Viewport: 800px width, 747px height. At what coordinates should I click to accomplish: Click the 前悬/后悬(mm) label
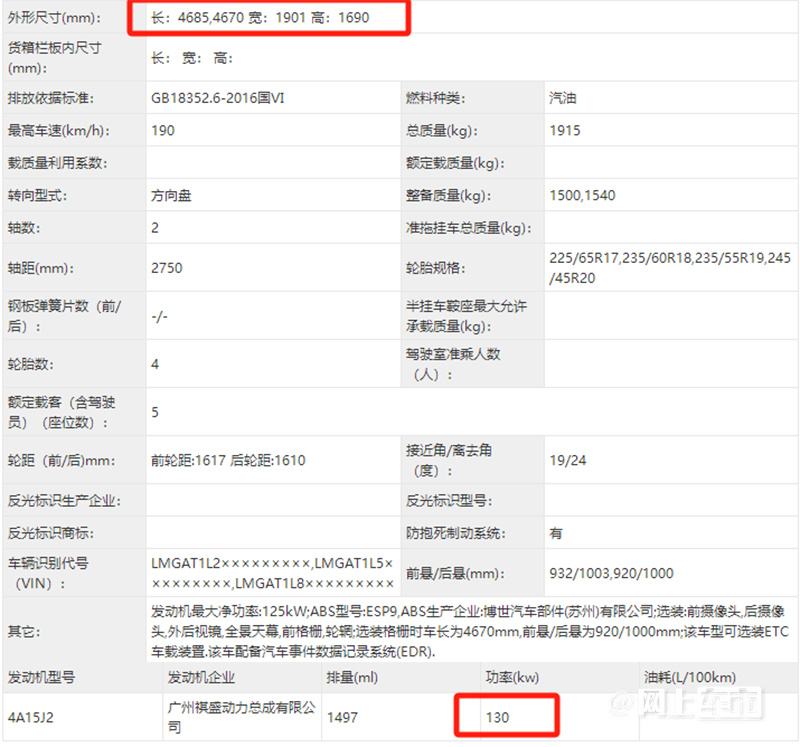coord(455,573)
